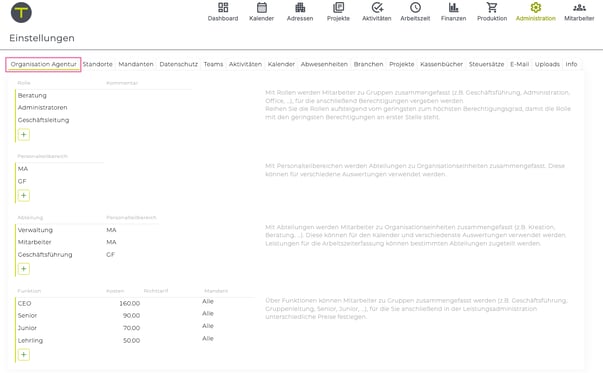Add a new Personalteilbereich with plus button
603x373 pixels.
[24, 195]
